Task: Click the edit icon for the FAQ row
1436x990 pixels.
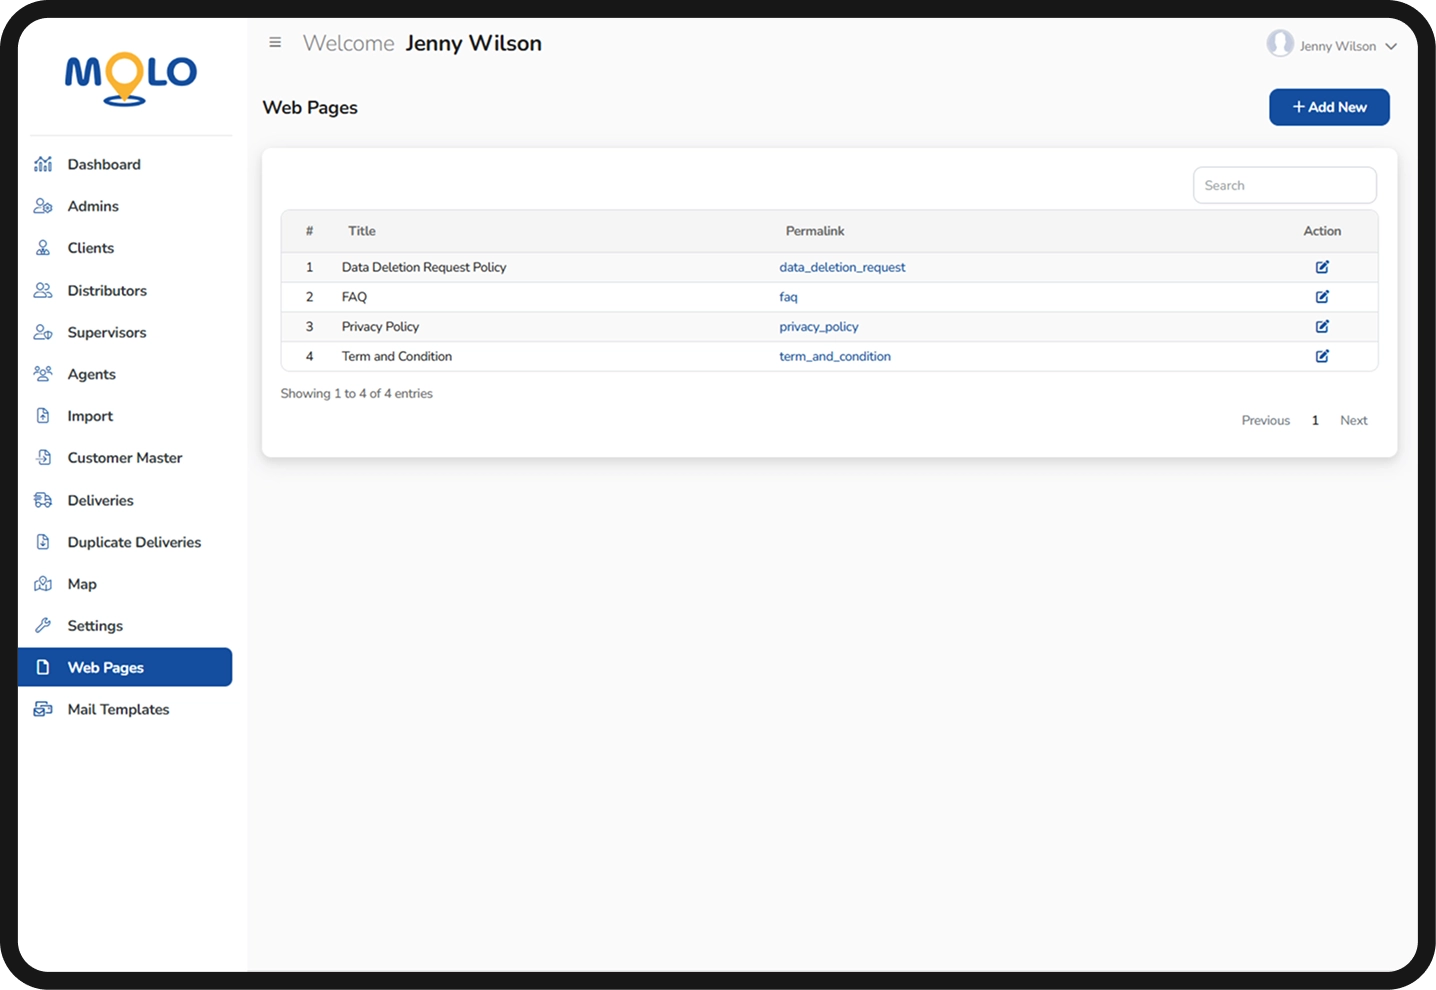Action: pyautogui.click(x=1322, y=297)
